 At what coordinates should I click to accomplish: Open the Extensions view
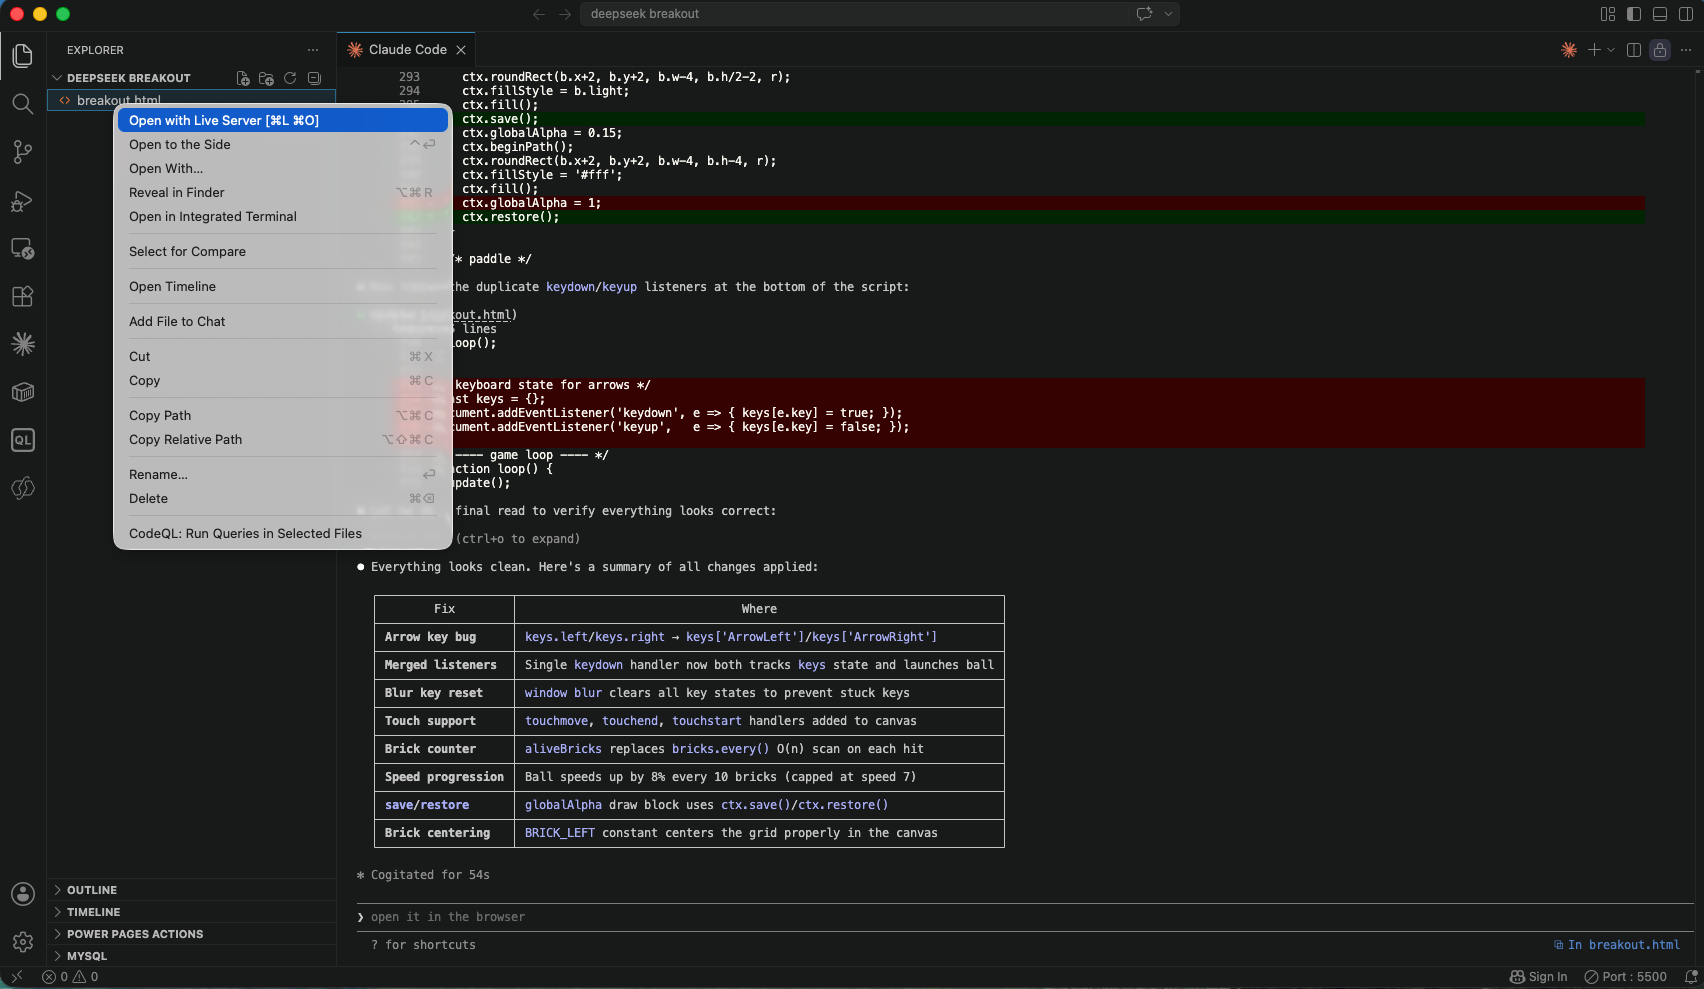click(22, 296)
